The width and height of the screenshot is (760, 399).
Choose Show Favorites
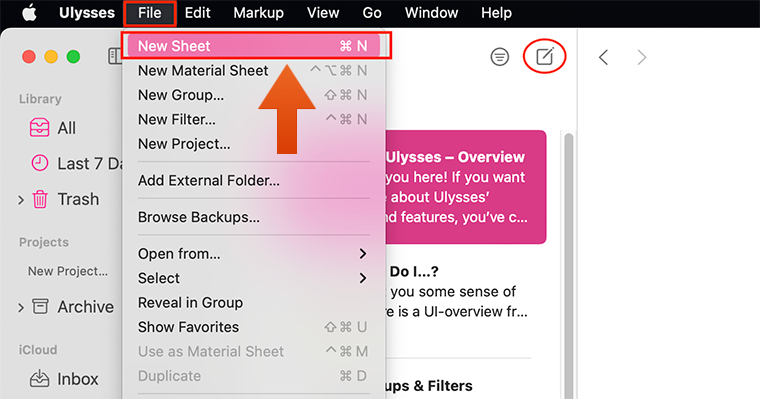(x=254, y=327)
